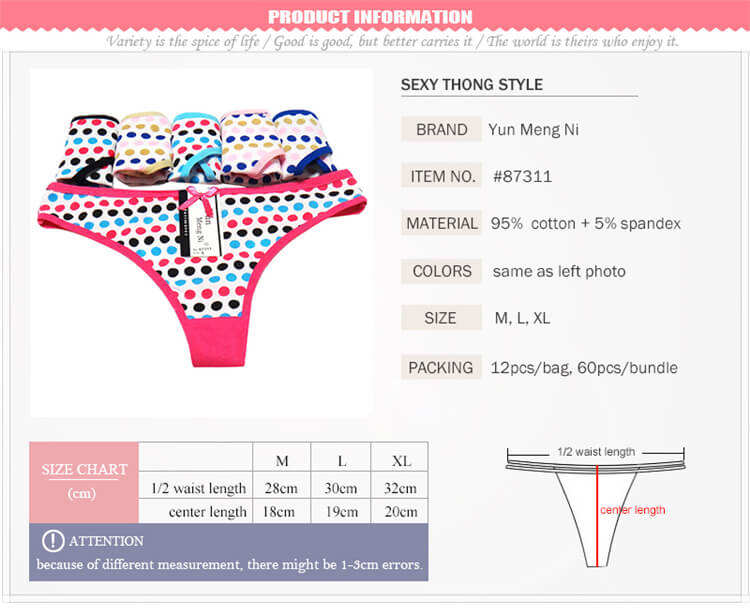The width and height of the screenshot is (750, 615).
Task: Click the COLORS label box
Action: [441, 271]
